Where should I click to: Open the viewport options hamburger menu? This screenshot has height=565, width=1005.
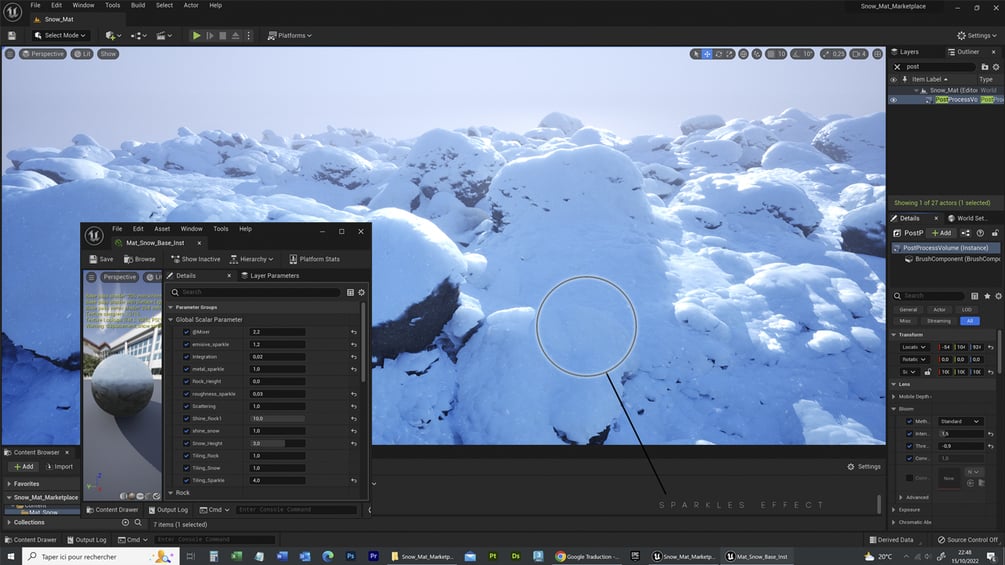point(10,54)
